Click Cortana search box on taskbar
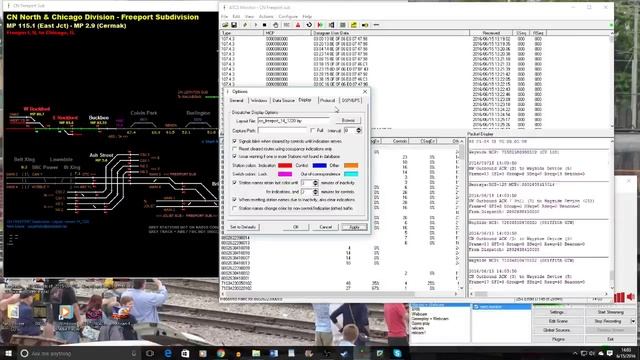The image size is (640, 360). 80,353
